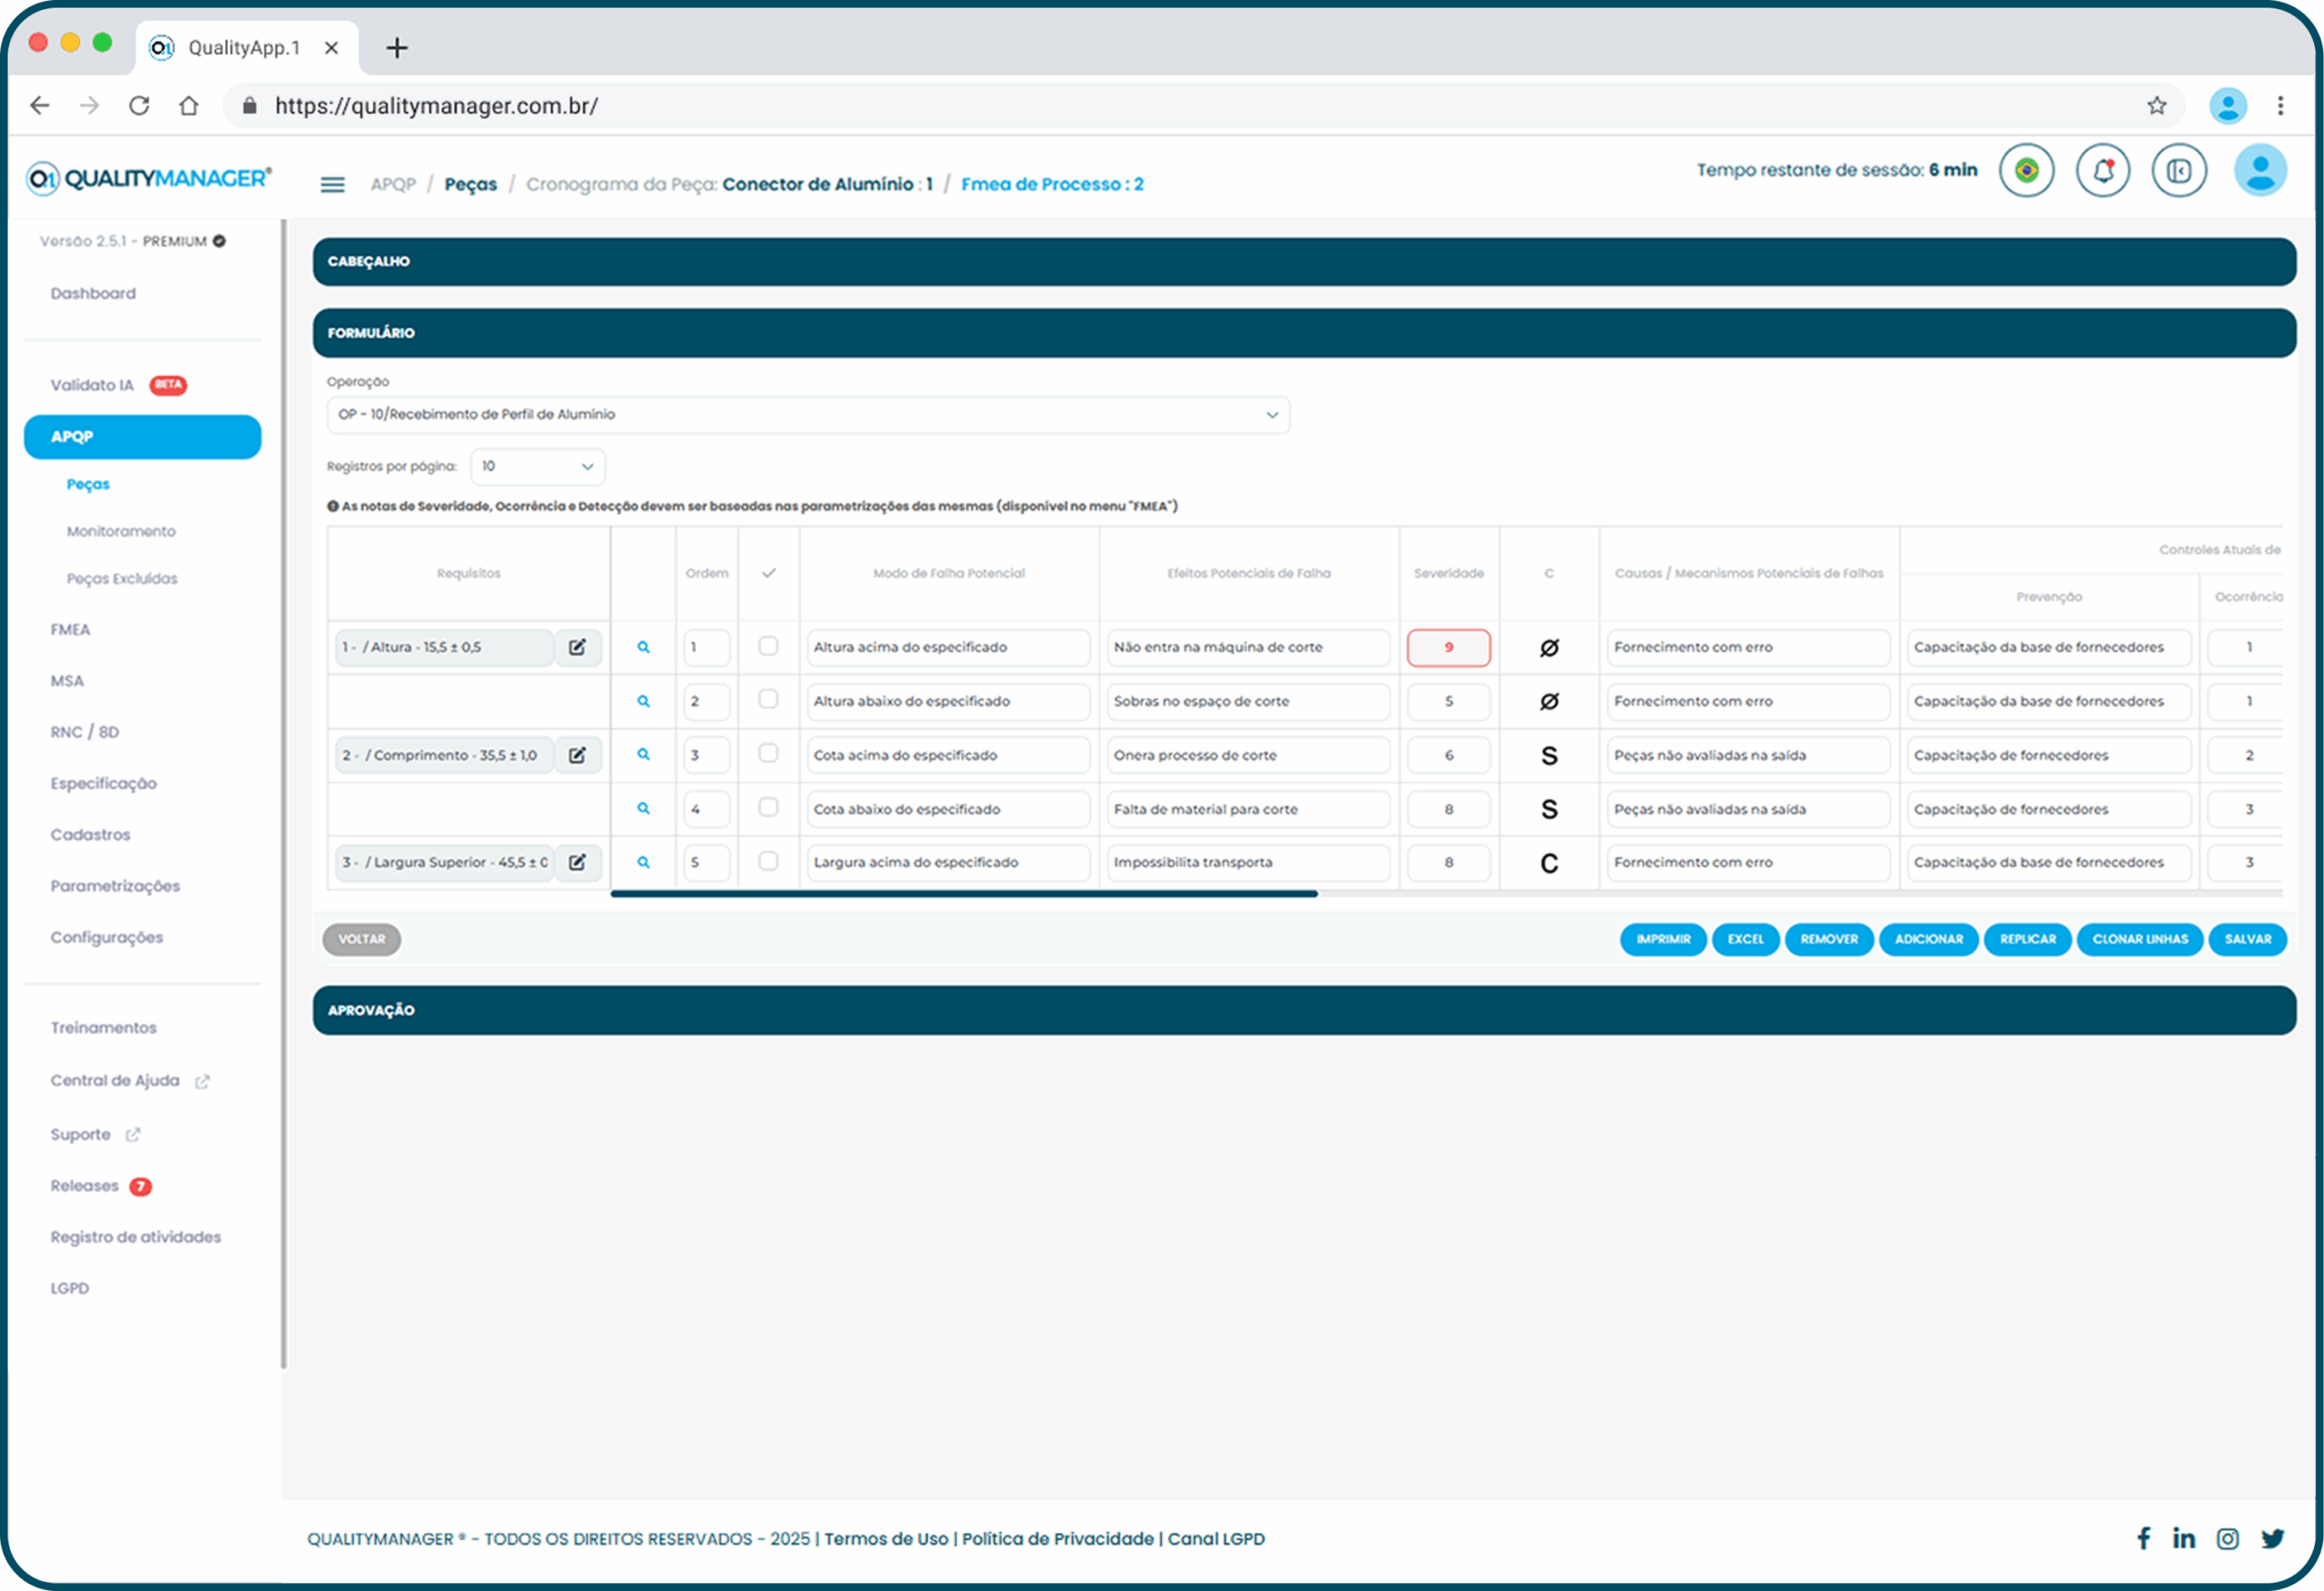The width and height of the screenshot is (2324, 1591).
Task: Select the checkbox in Largura acima row
Action: click(768, 861)
